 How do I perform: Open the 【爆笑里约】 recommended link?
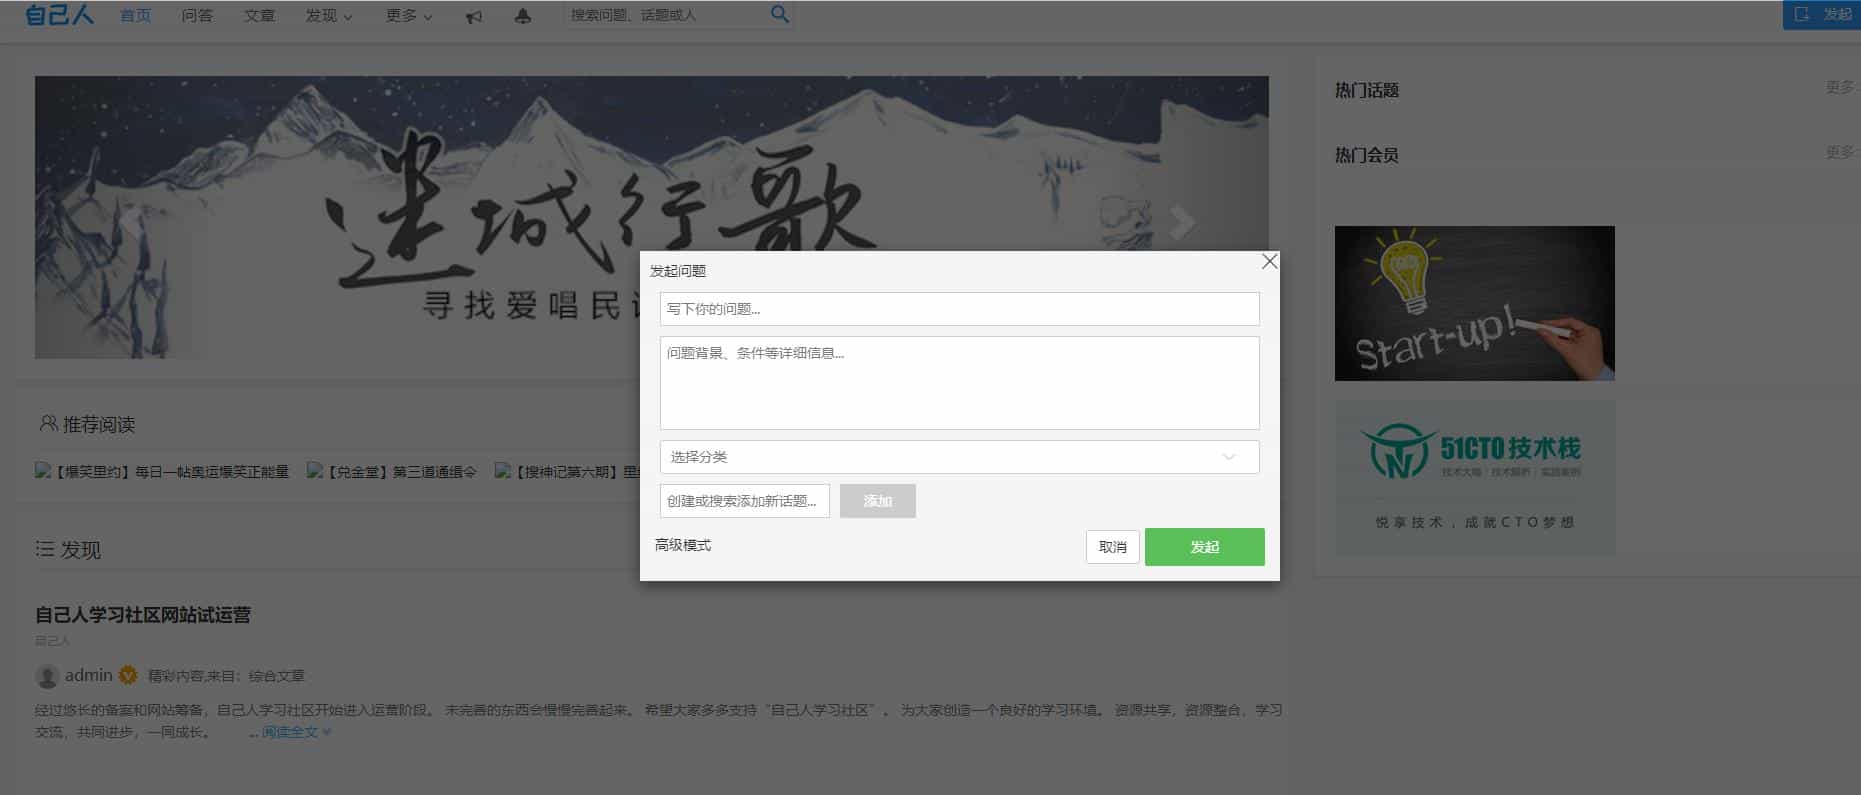[x=162, y=471]
